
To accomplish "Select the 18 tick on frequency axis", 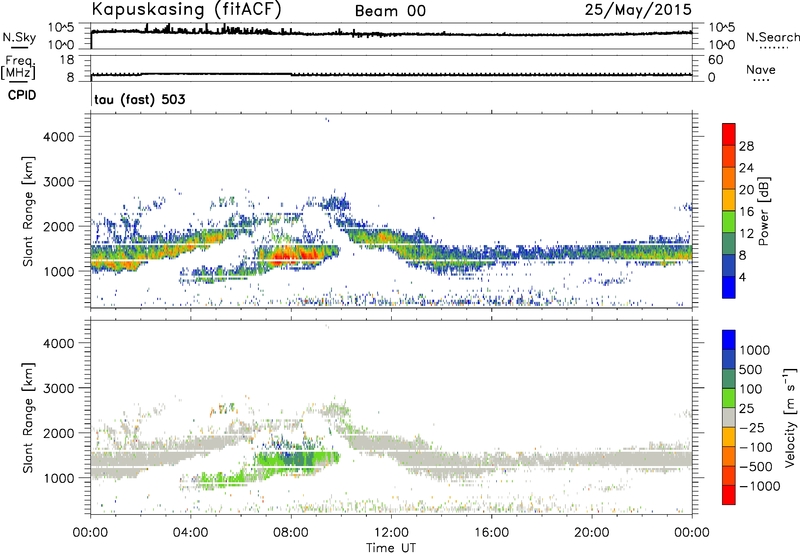I will coord(67,60).
